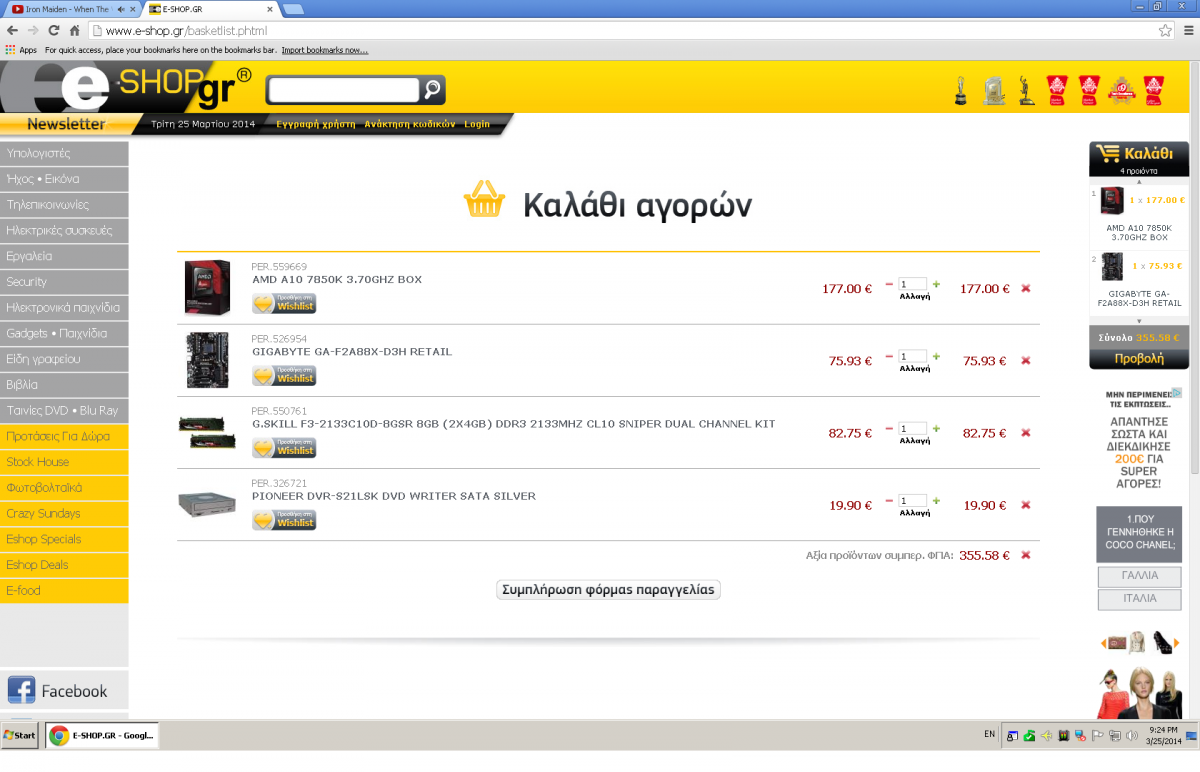The width and height of the screenshot is (1200, 772).
Task: Open E-food section
Action: tap(64, 590)
